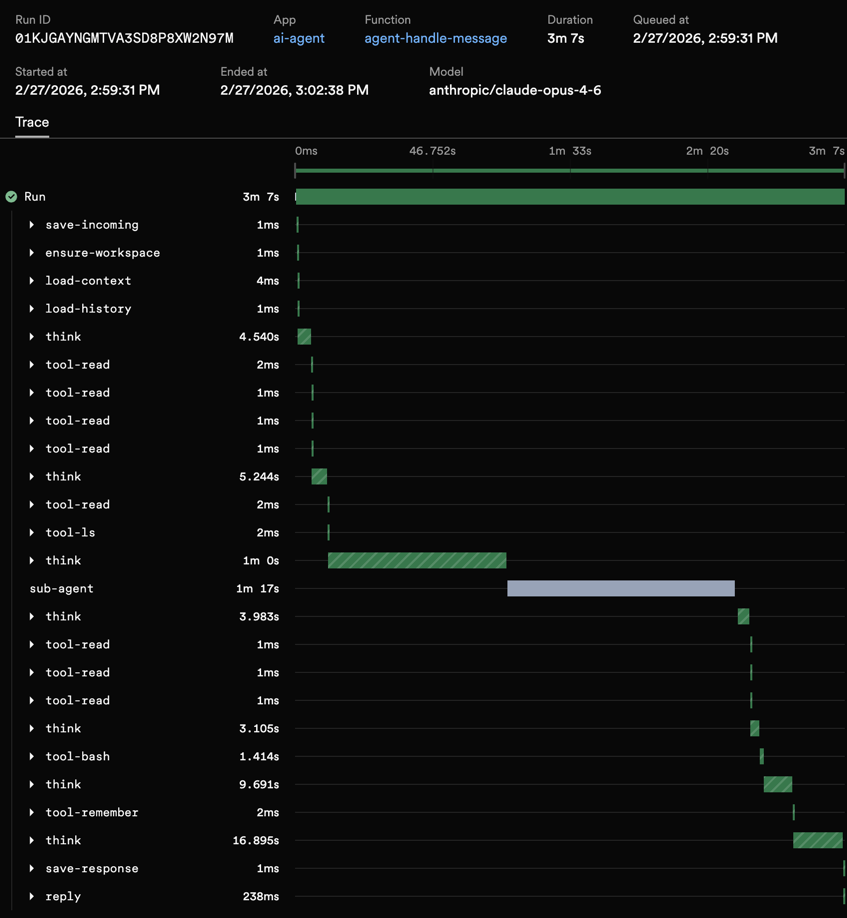The height and width of the screenshot is (918, 847).
Task: Expand the 16.895s "think" span
Action: (x=31, y=840)
